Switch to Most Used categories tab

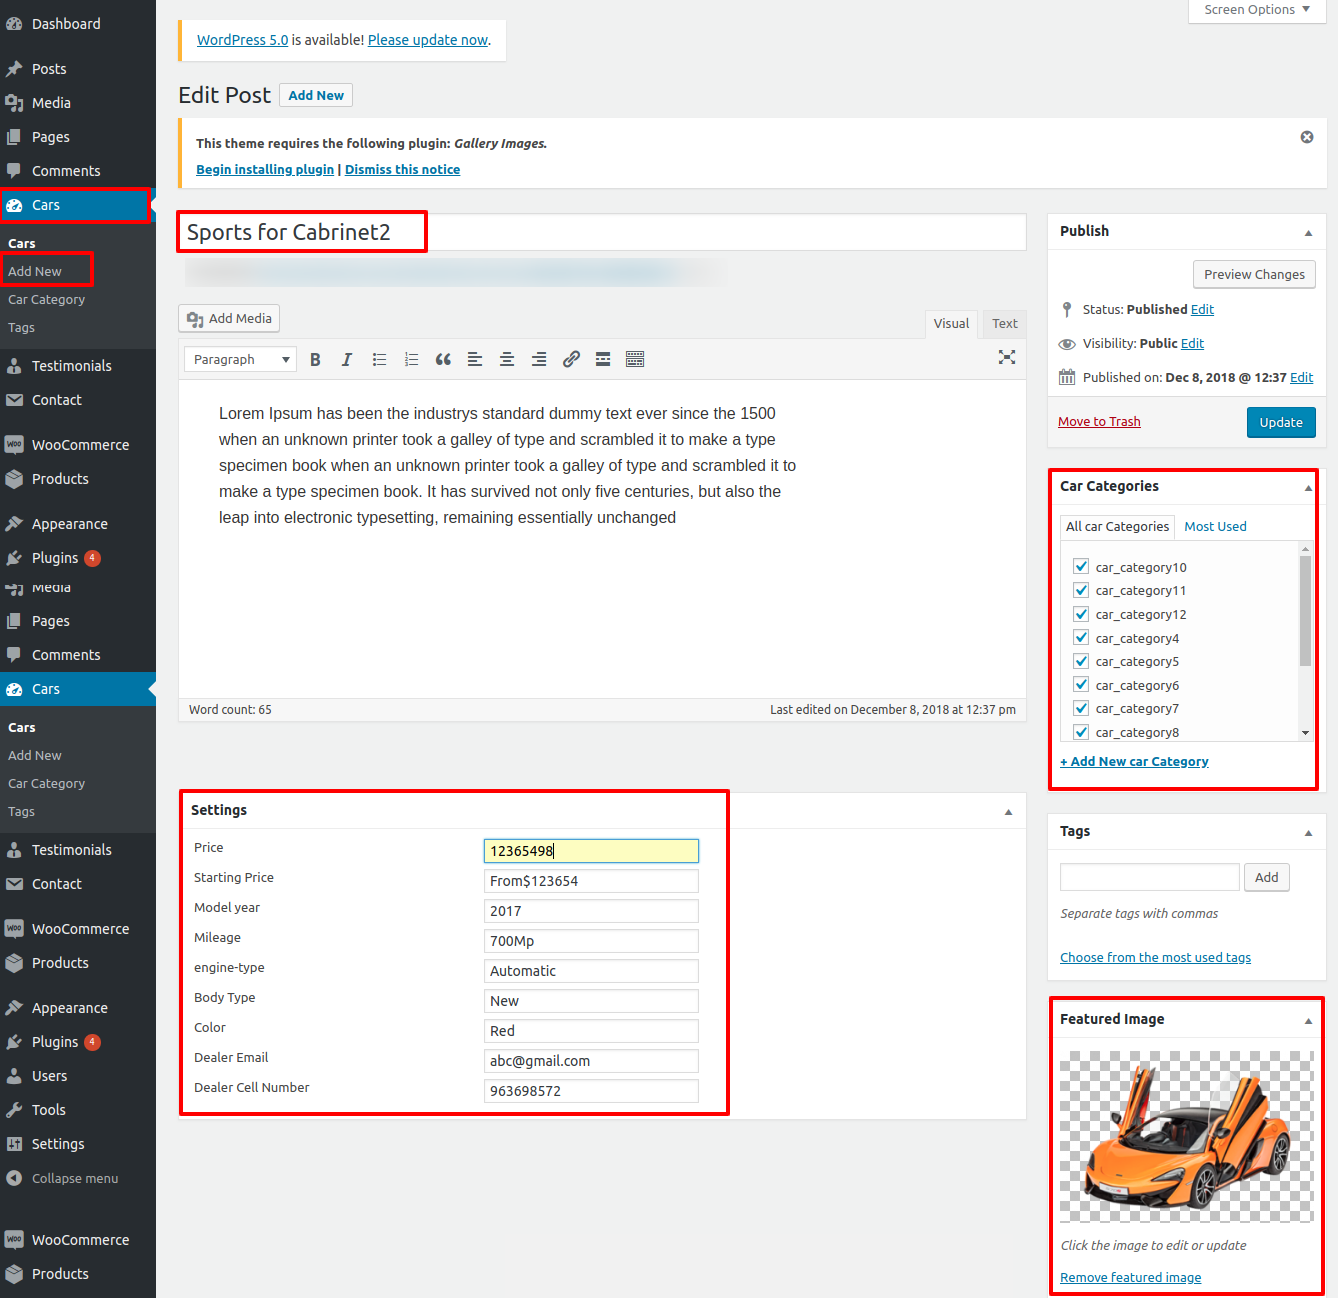tap(1215, 527)
